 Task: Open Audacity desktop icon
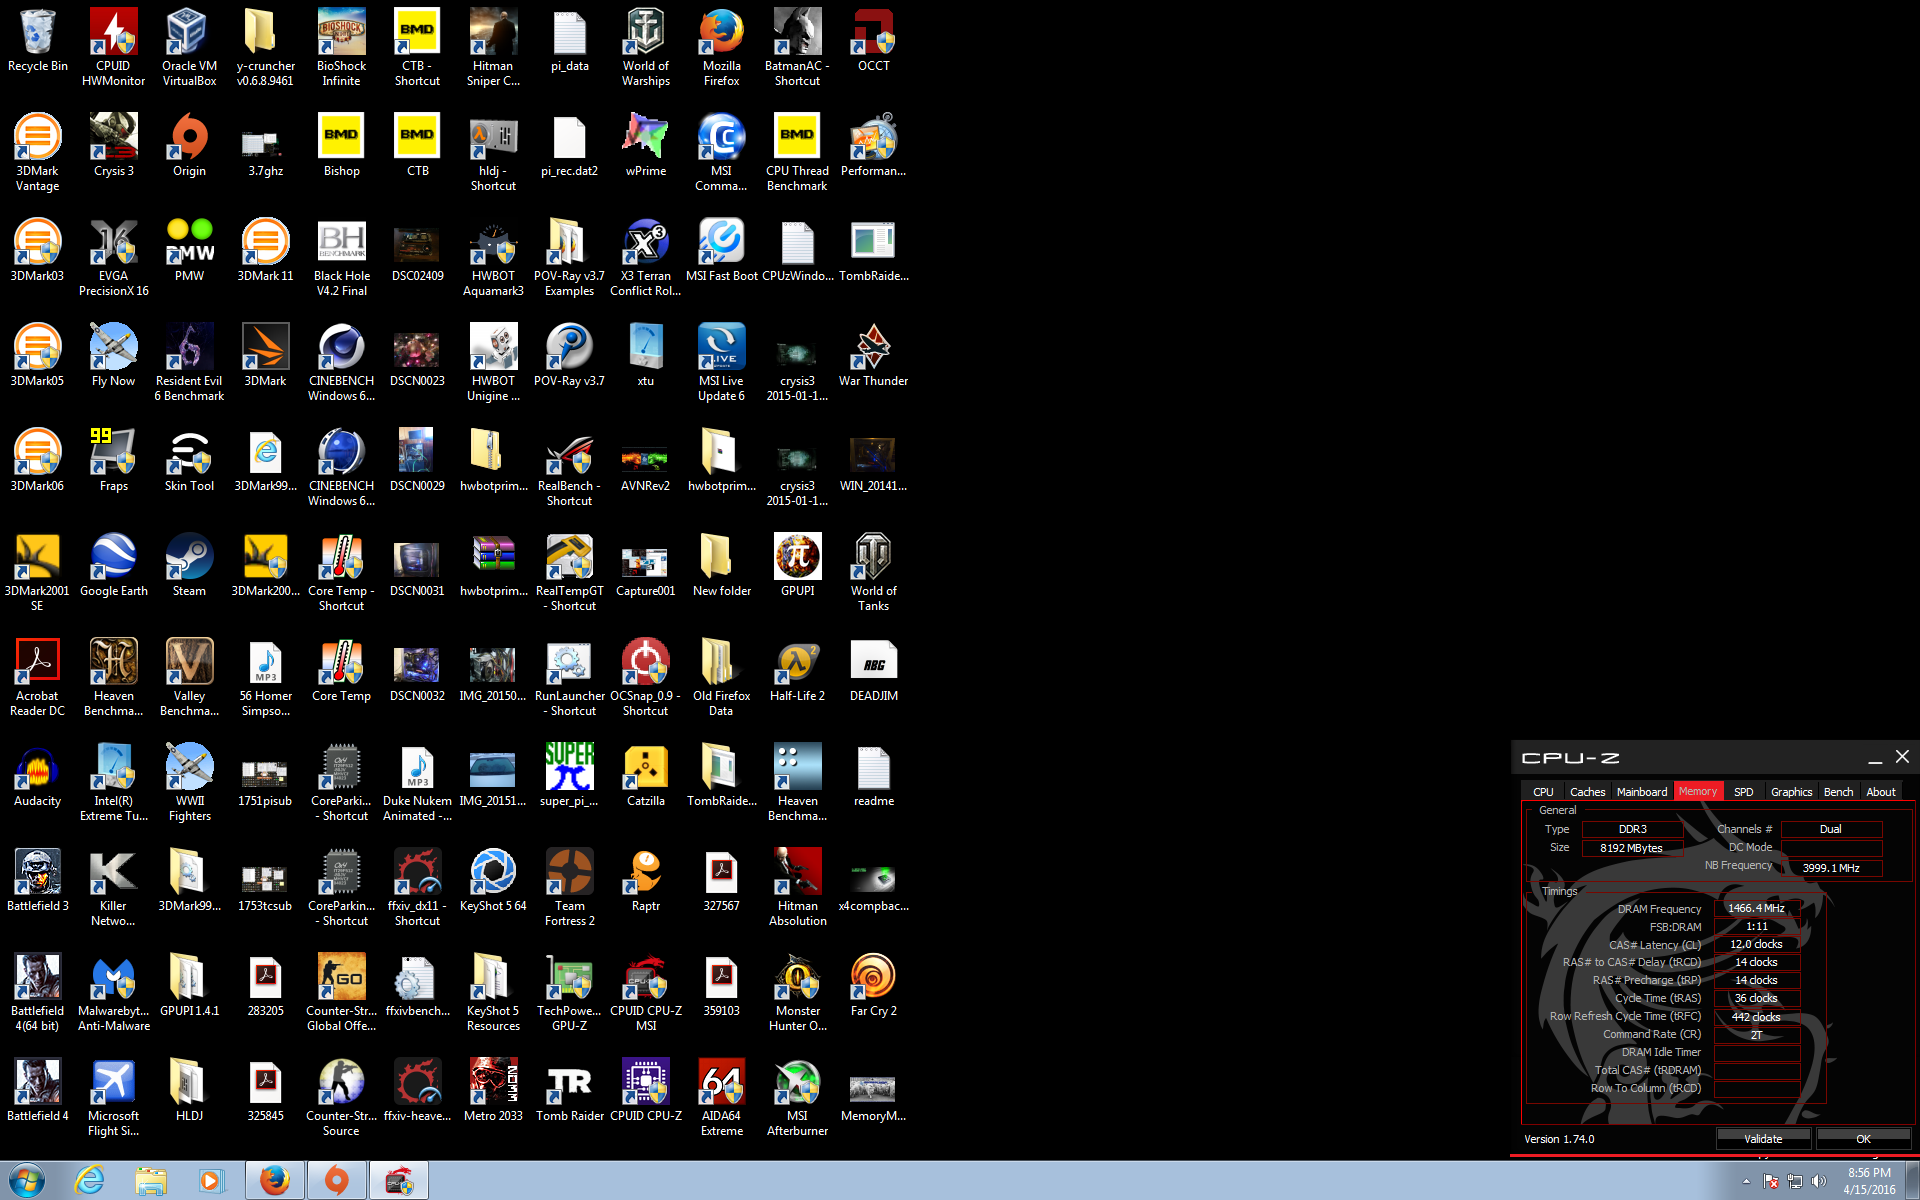[x=37, y=775]
